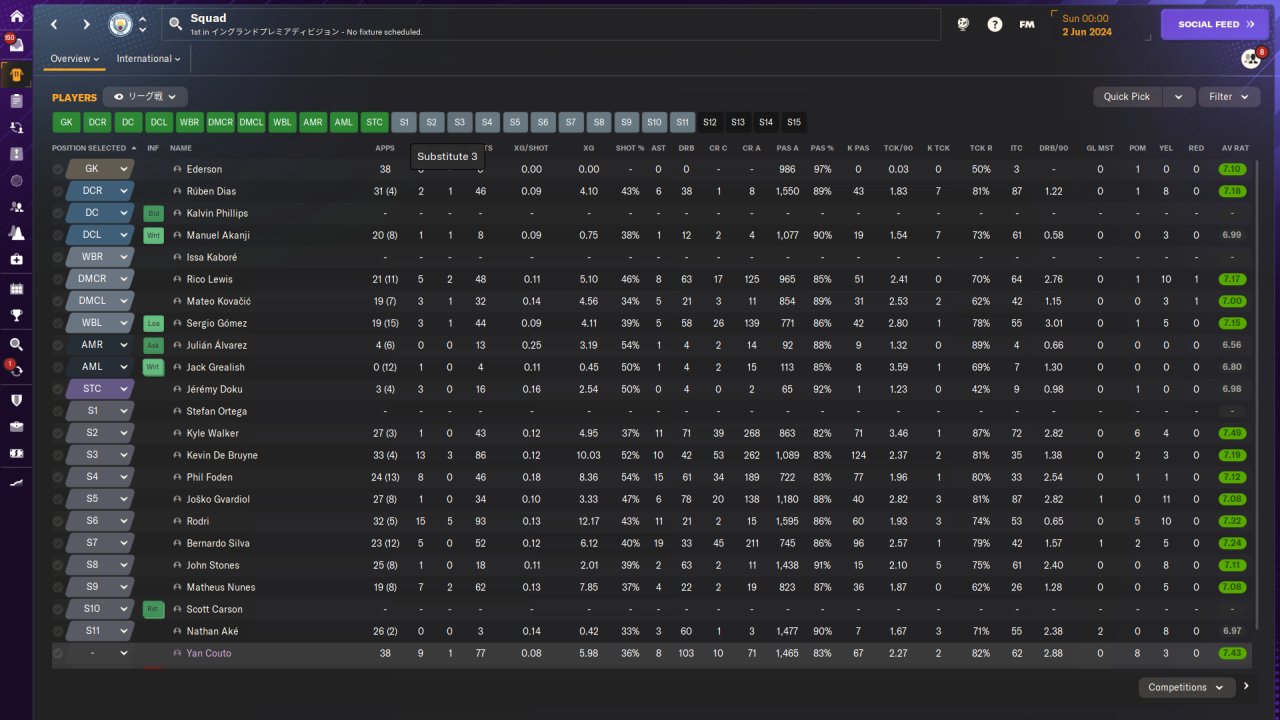
Task: Open the notifications football icon with badge 8
Action: pos(1251,59)
